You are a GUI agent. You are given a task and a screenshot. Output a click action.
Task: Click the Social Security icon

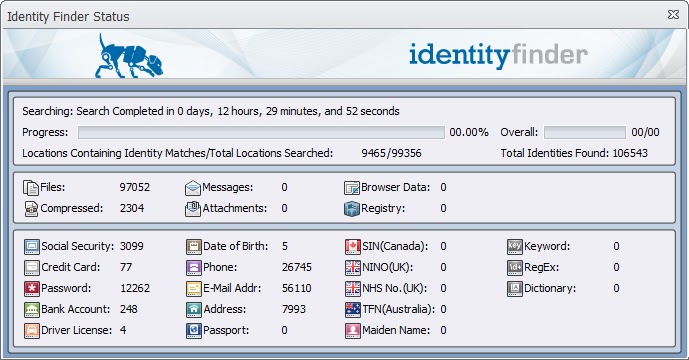click(x=32, y=247)
